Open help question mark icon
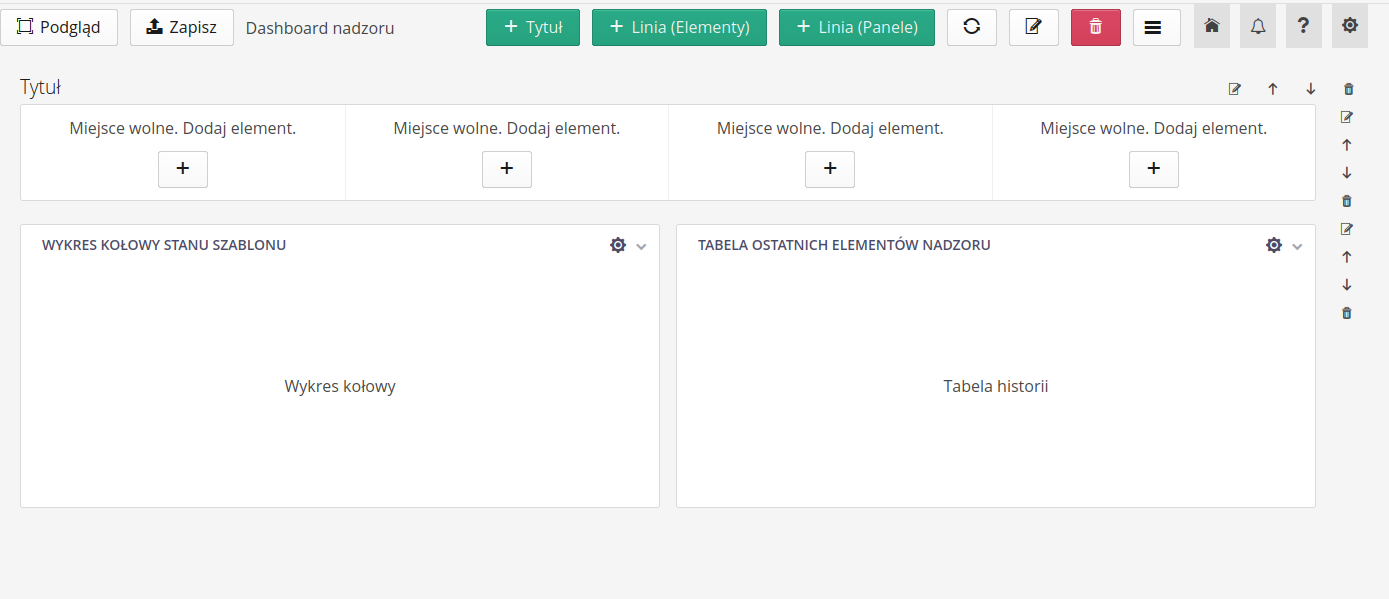 click(1303, 26)
